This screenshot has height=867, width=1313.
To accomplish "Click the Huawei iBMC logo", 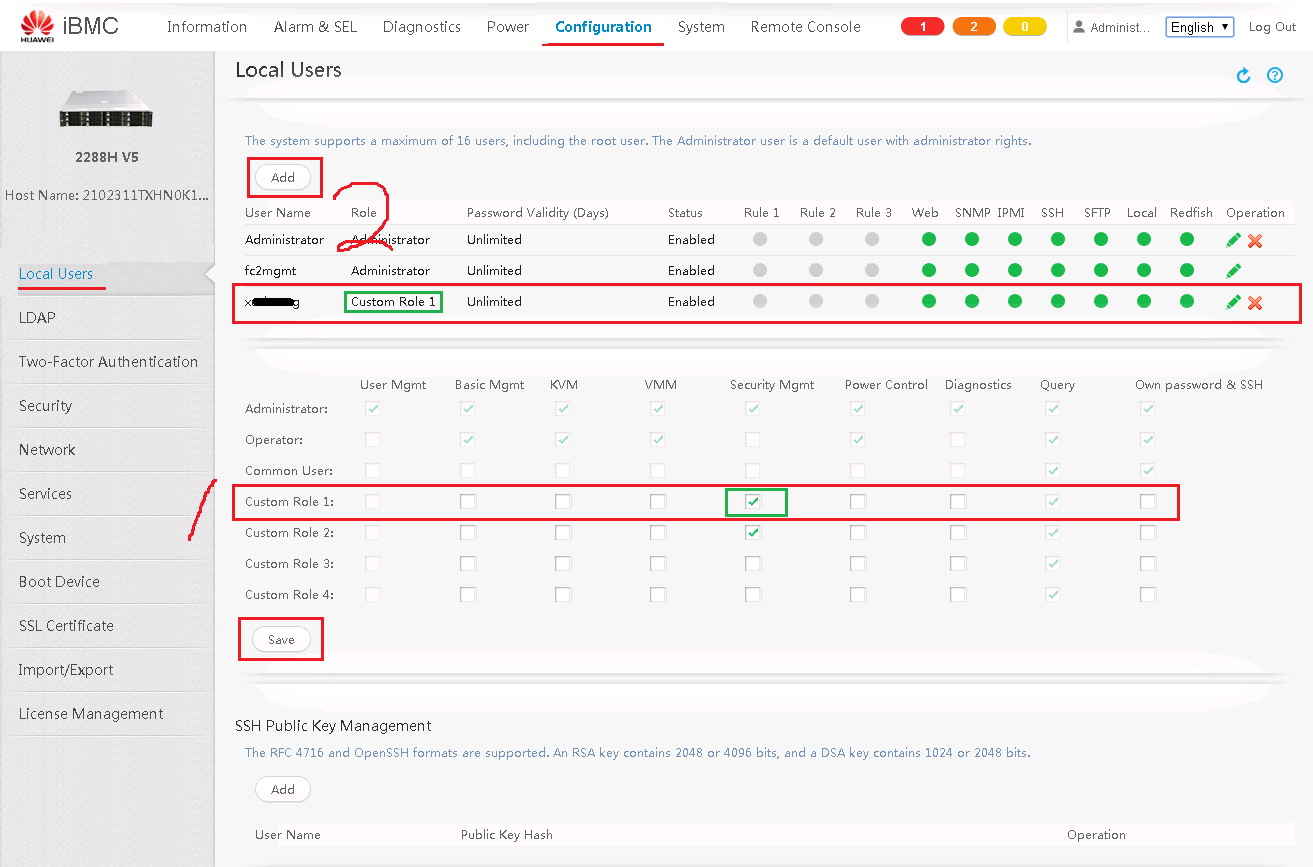I will click(x=70, y=26).
